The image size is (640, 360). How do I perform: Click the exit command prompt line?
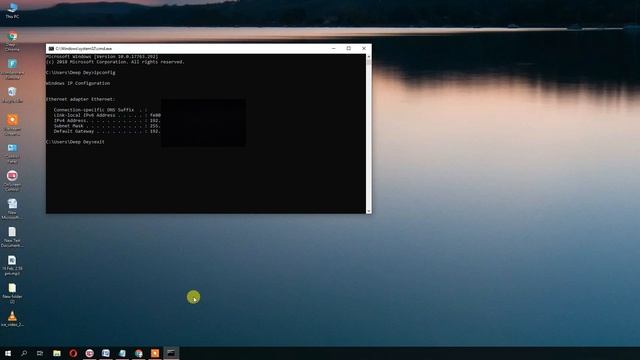coord(76,142)
